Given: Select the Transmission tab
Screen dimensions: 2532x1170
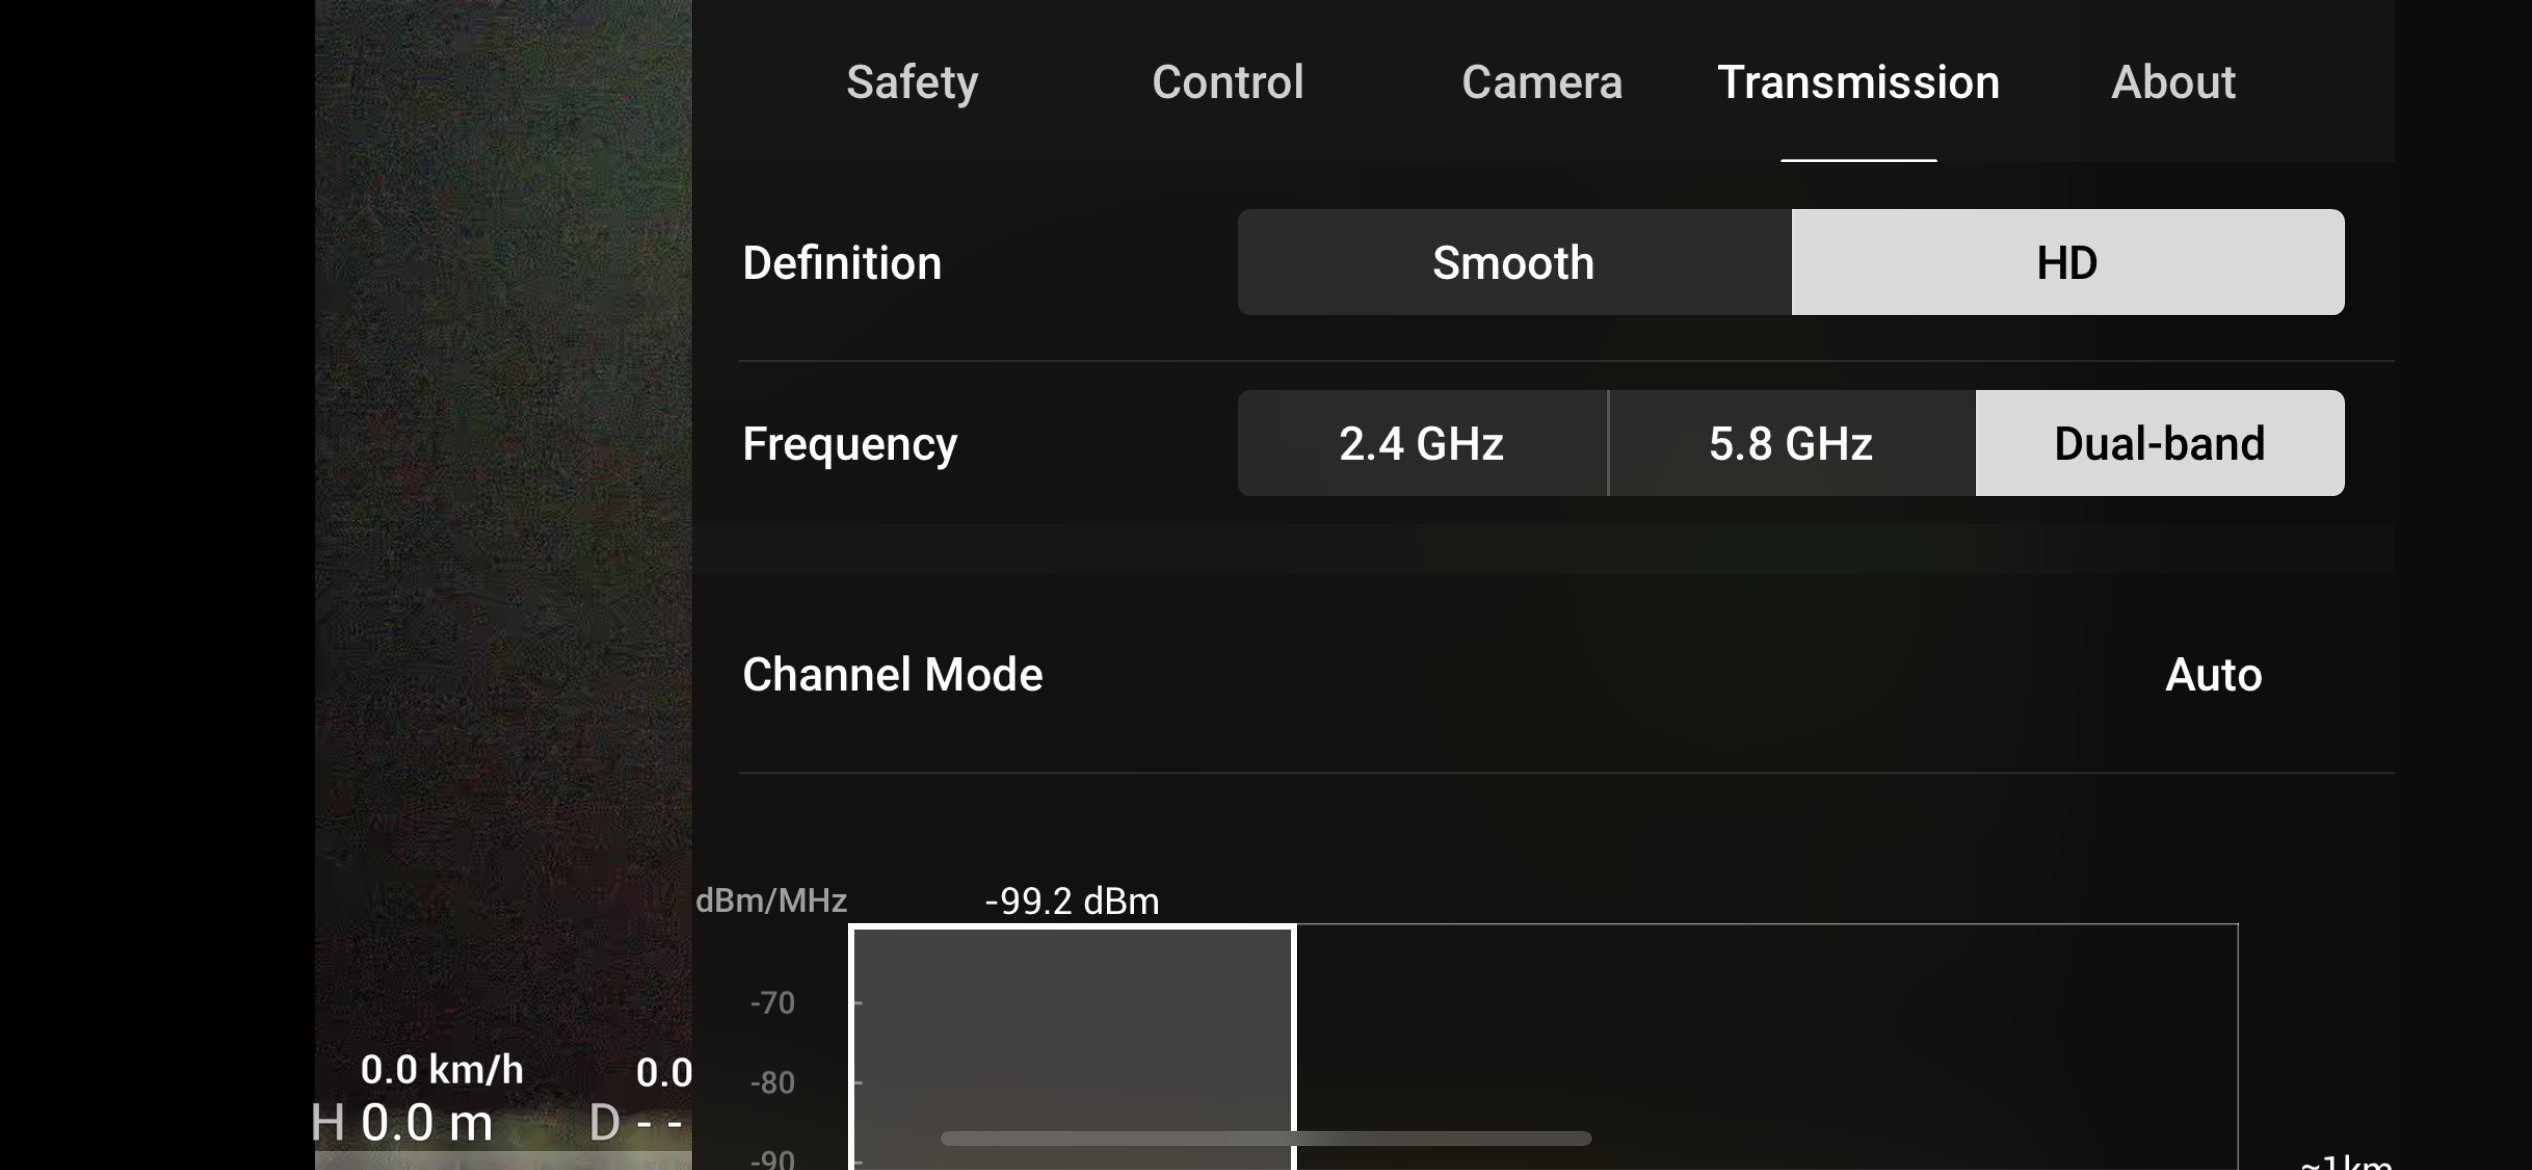Looking at the screenshot, I should click(x=1858, y=82).
